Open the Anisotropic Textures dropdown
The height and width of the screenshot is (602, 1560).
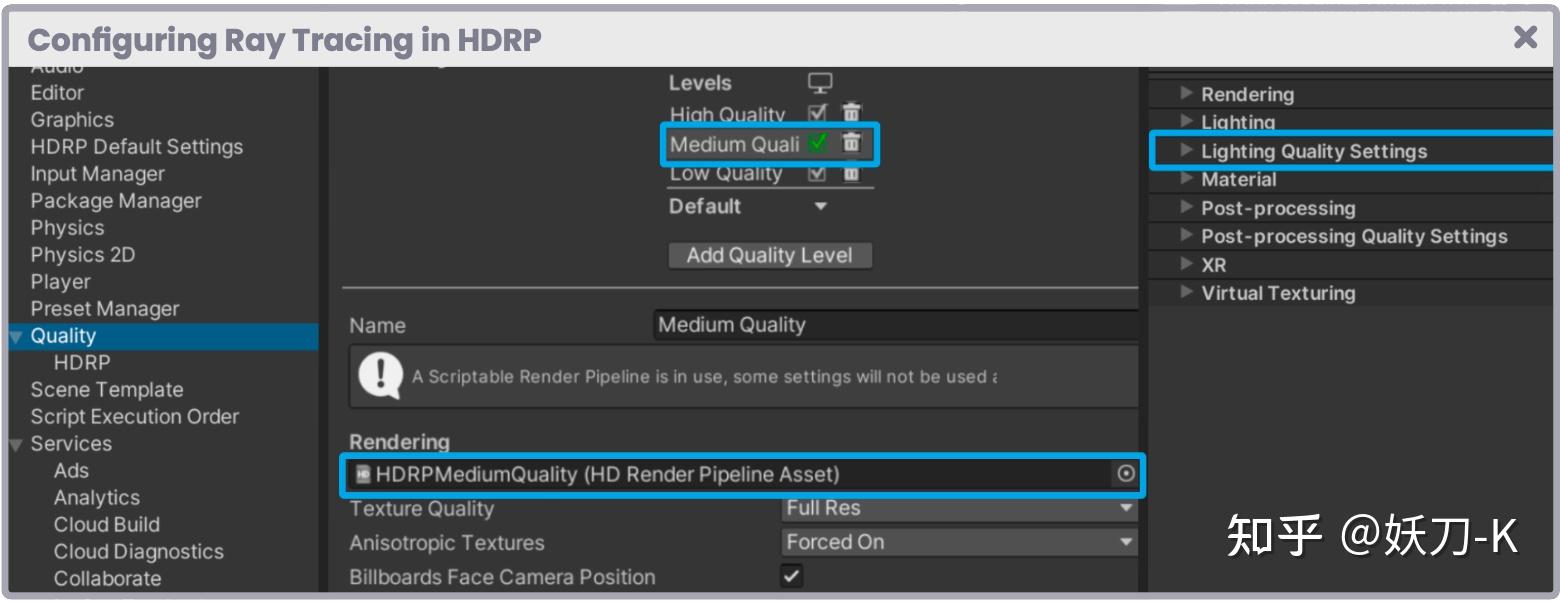958,542
